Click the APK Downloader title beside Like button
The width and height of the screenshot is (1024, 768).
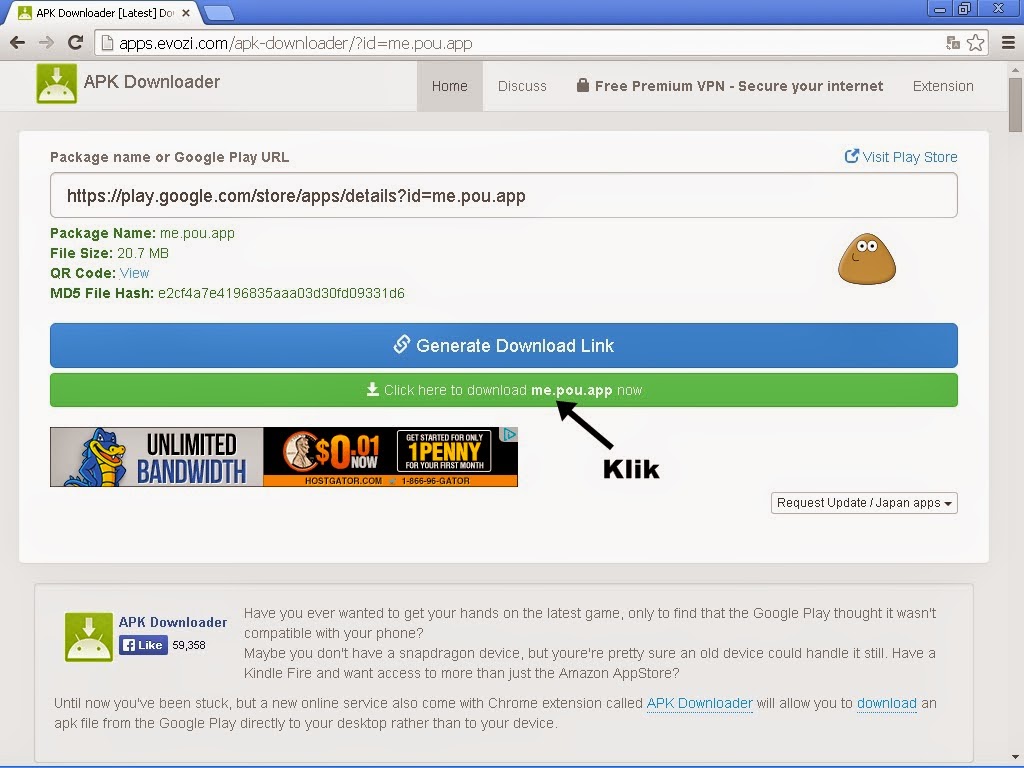coord(173,622)
